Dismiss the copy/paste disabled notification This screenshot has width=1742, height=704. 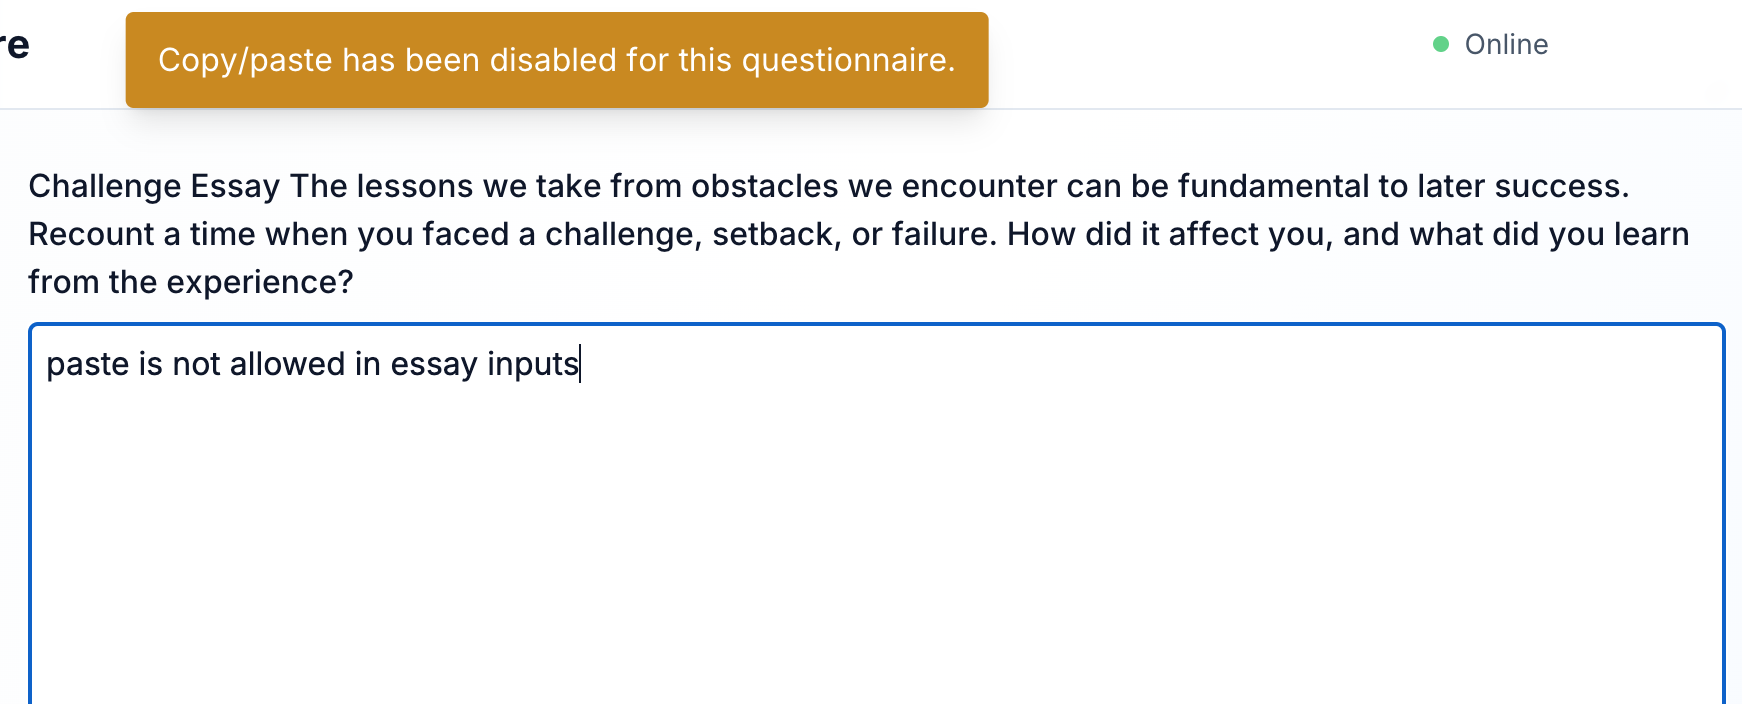[556, 60]
